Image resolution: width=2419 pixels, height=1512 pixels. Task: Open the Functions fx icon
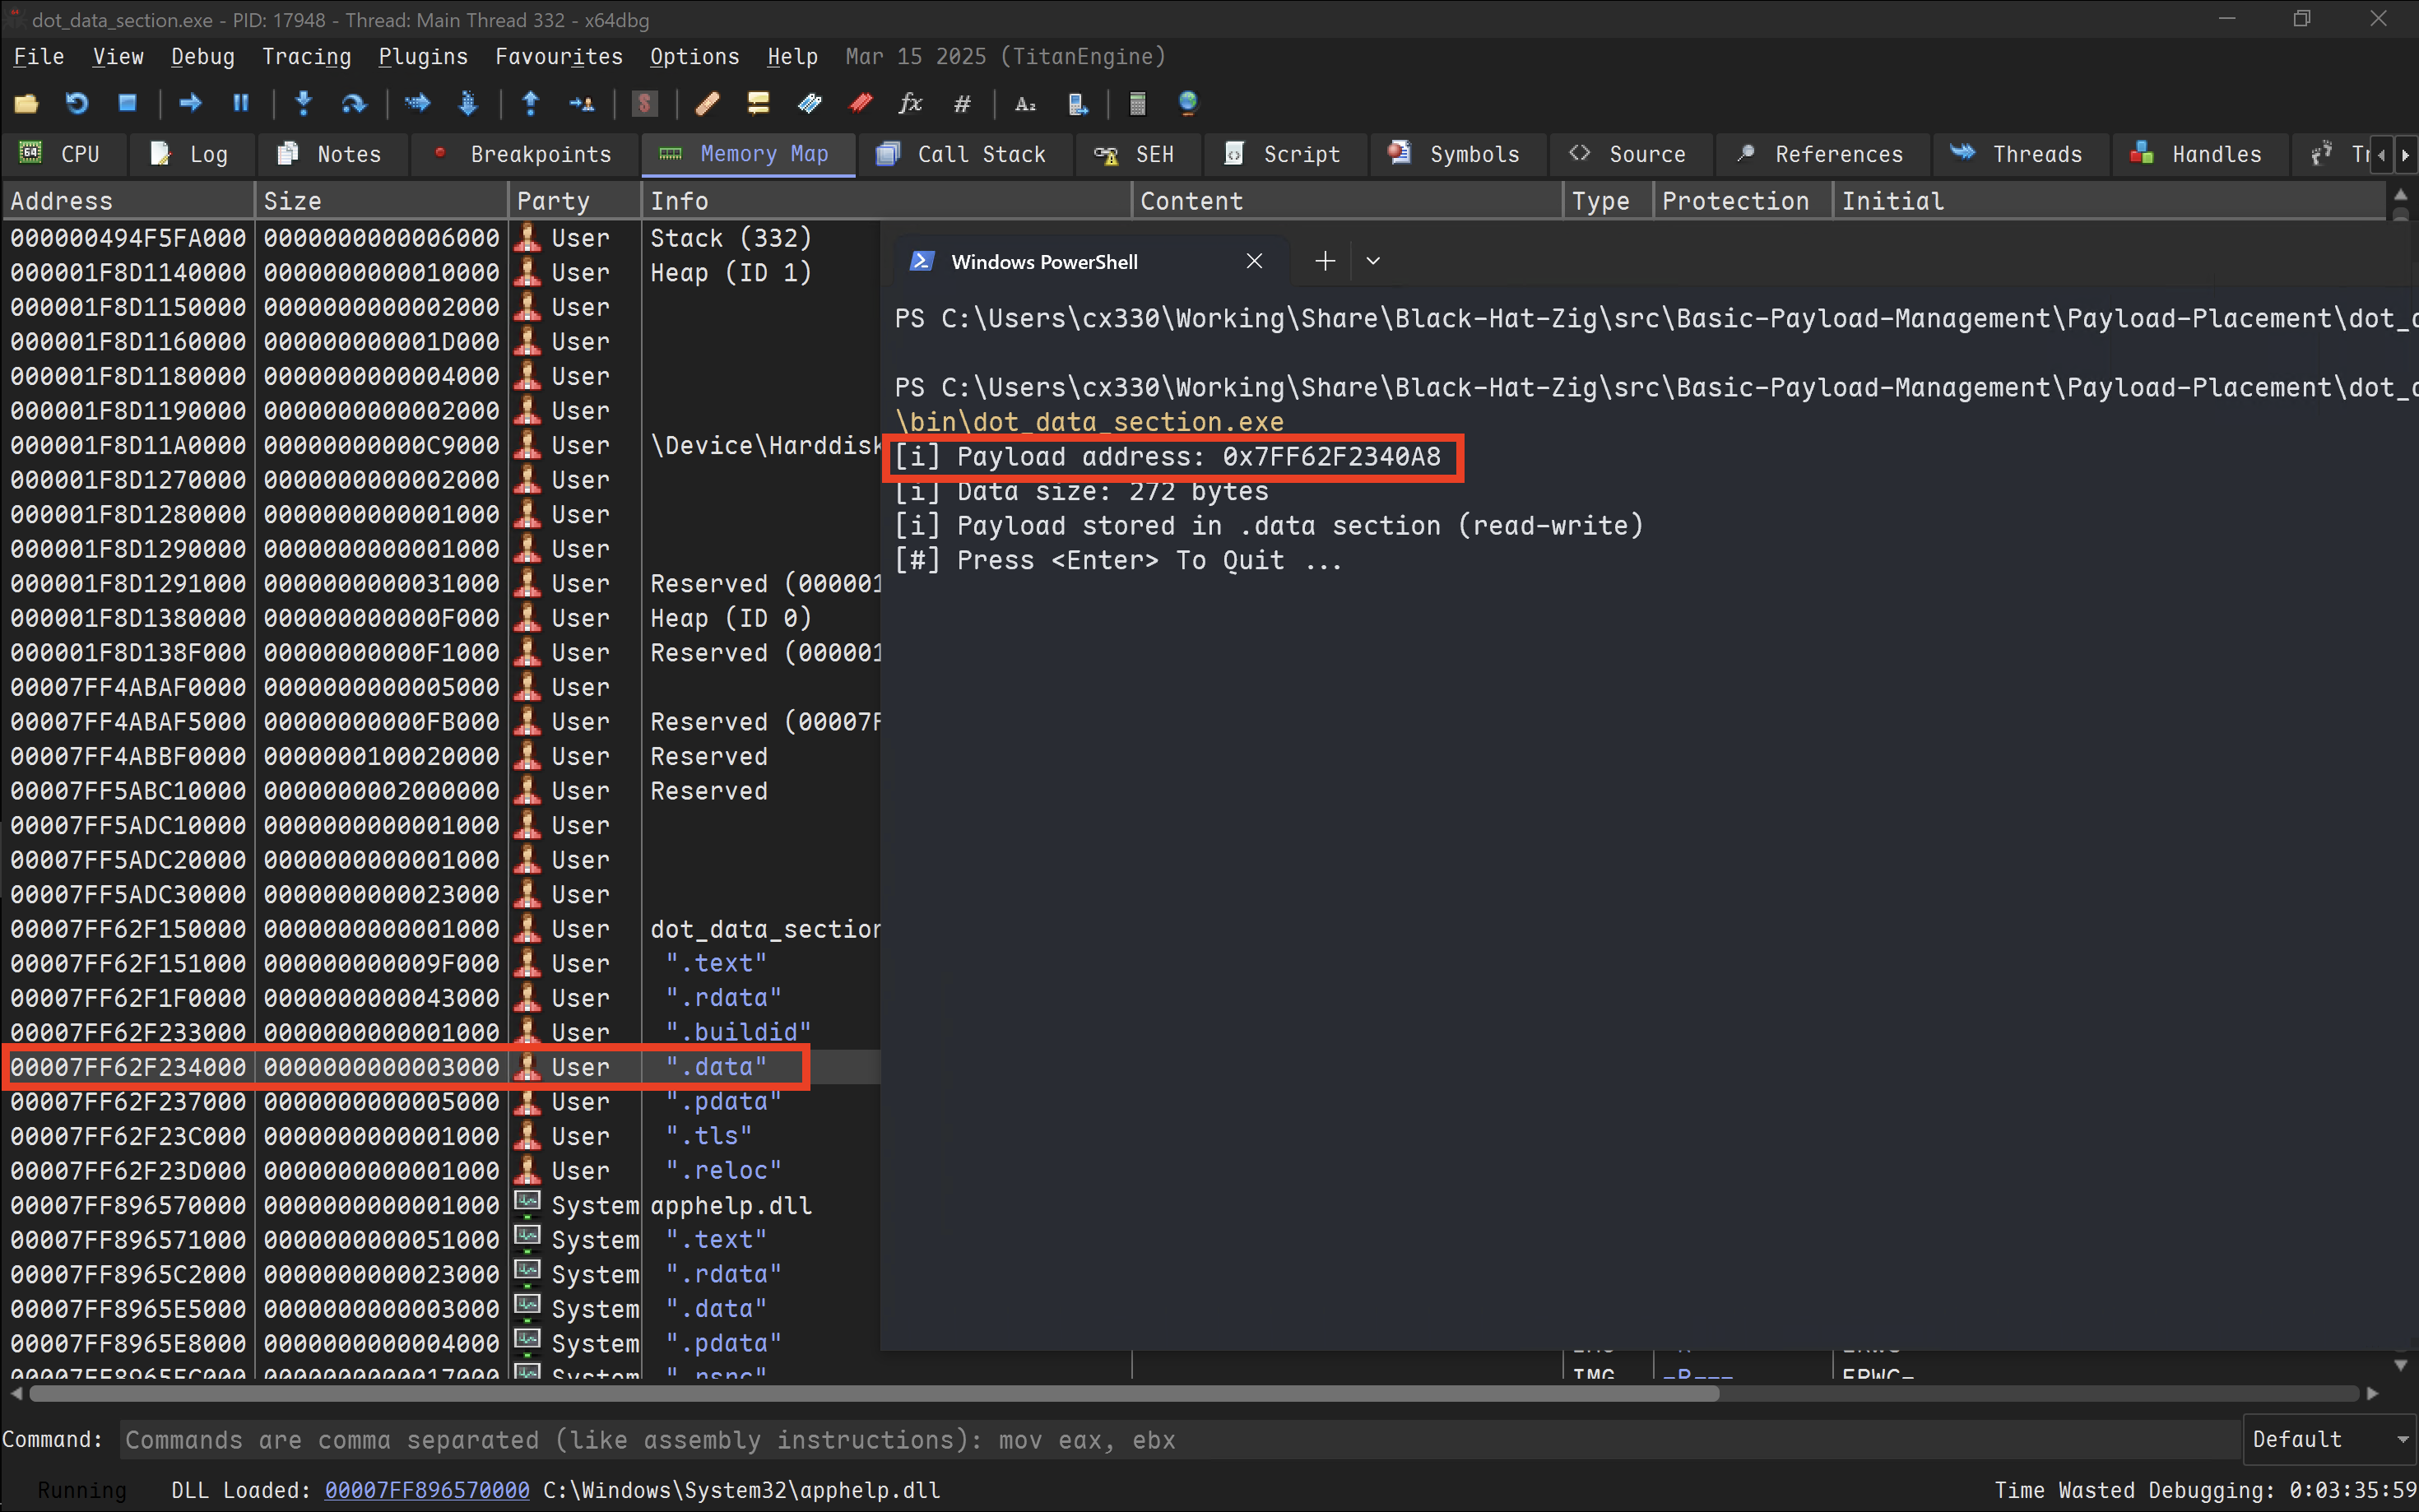[910, 103]
